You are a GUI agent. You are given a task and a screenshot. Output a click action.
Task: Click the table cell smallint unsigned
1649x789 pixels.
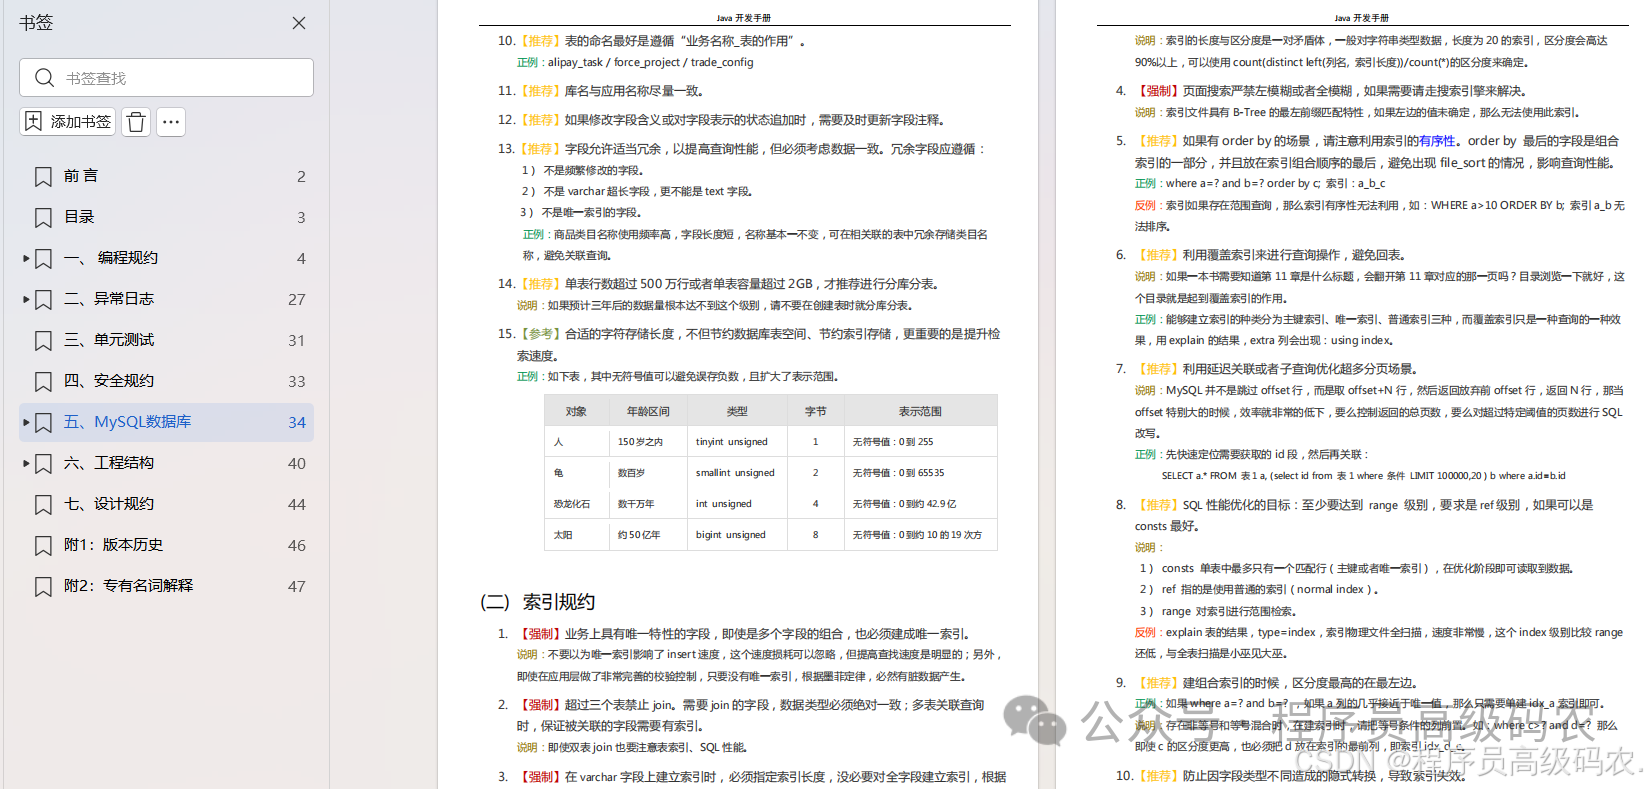(x=735, y=473)
